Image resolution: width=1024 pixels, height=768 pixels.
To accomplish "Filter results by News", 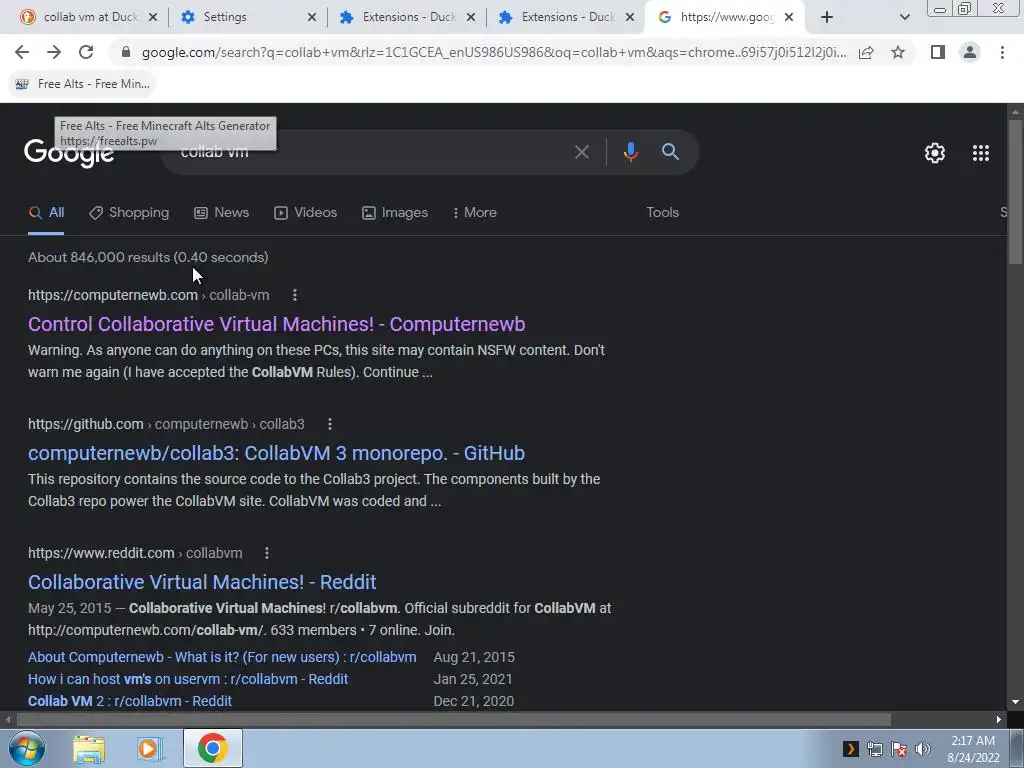I will (x=221, y=213).
